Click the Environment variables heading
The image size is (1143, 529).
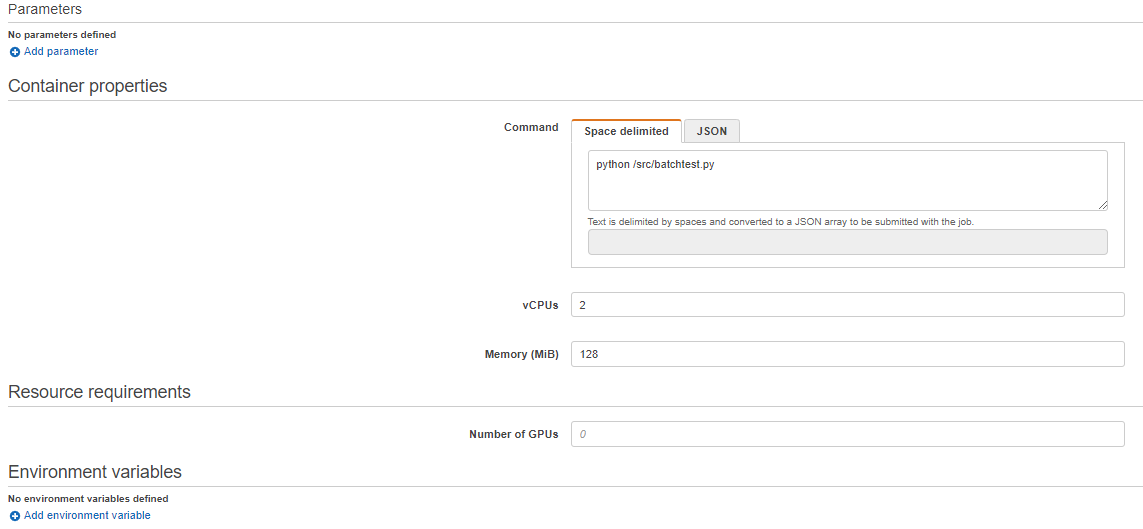point(95,472)
